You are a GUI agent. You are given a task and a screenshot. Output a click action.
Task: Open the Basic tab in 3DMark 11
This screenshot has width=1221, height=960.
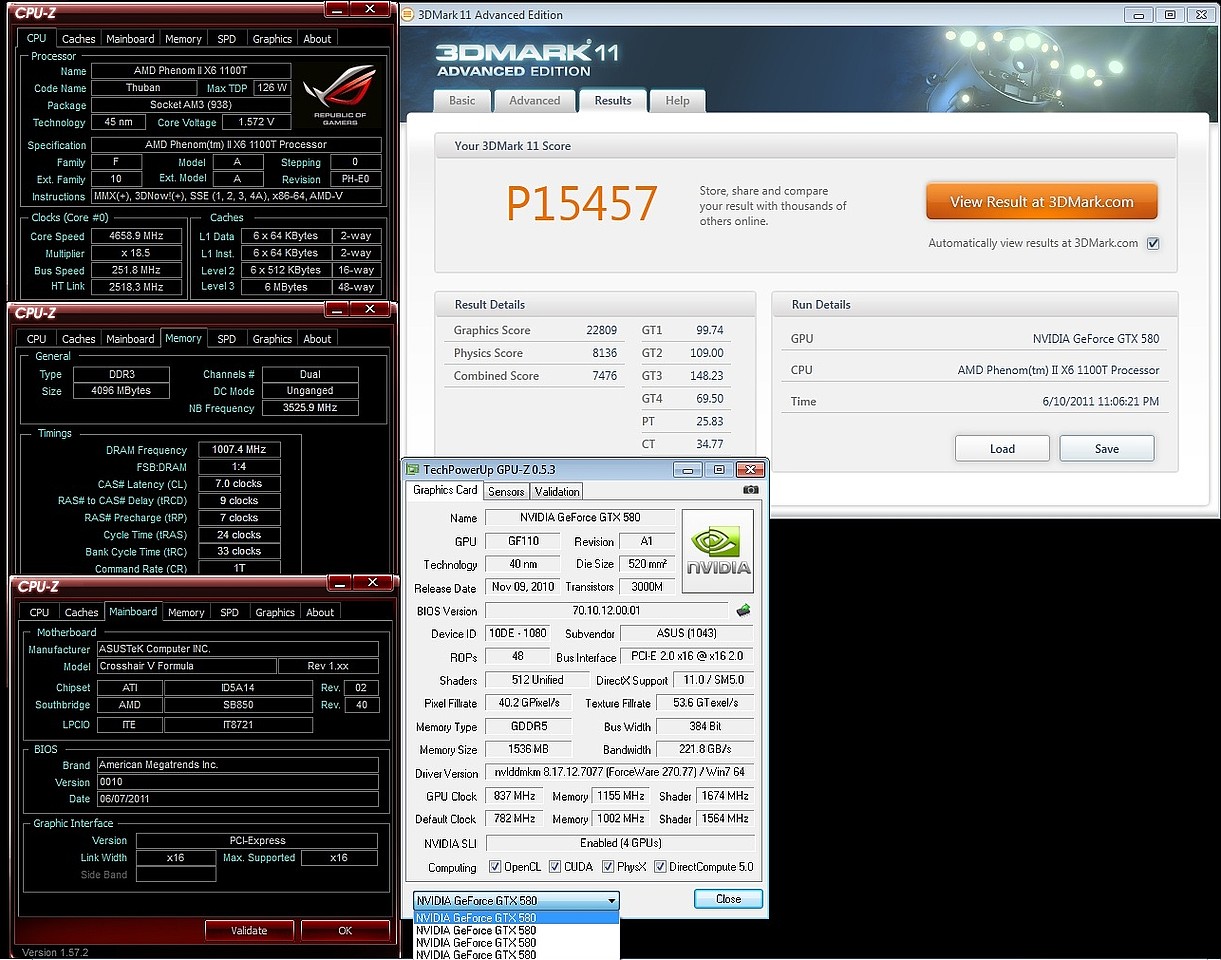(x=462, y=100)
